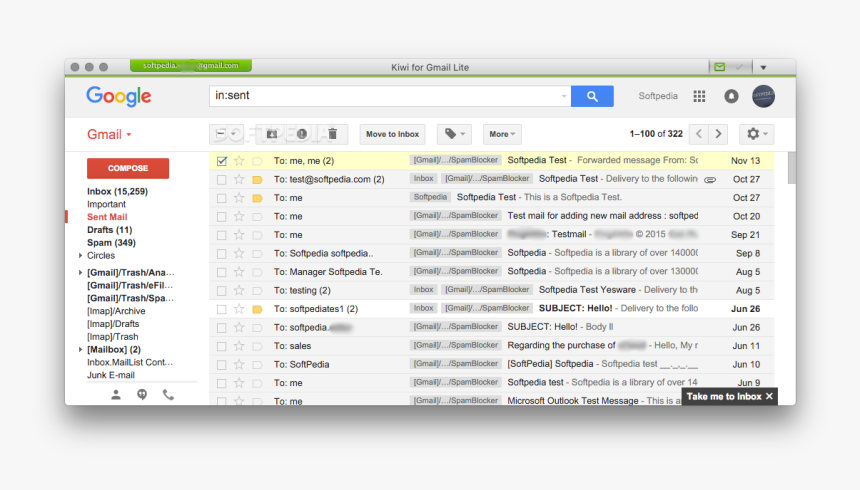860x490 pixels.
Task: Expand the Circles section
Action: pyautogui.click(x=81, y=256)
